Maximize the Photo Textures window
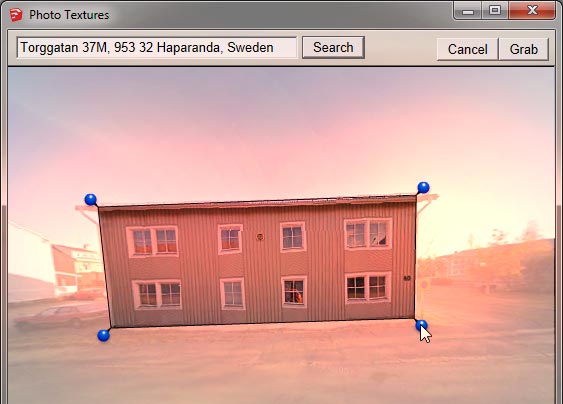This screenshot has width=563, height=404. click(495, 10)
